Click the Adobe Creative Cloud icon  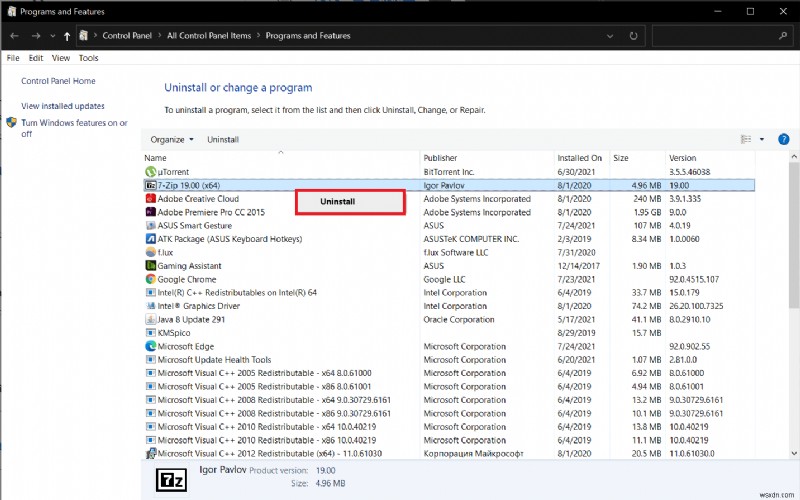pyautogui.click(x=151, y=198)
